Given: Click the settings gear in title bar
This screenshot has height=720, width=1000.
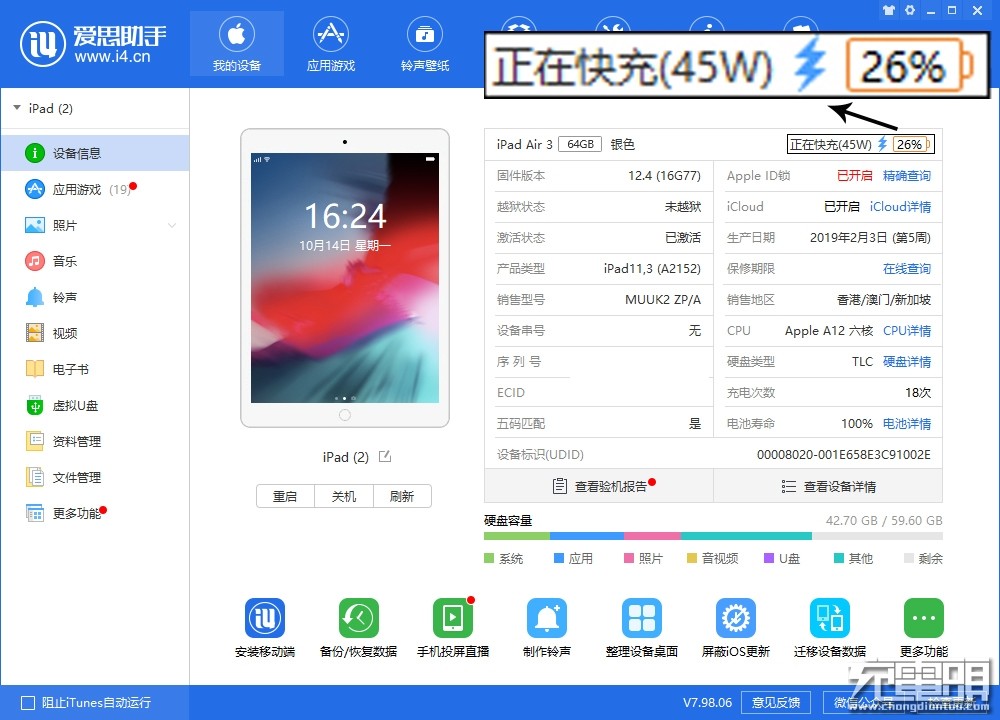Looking at the screenshot, I should click(910, 10).
